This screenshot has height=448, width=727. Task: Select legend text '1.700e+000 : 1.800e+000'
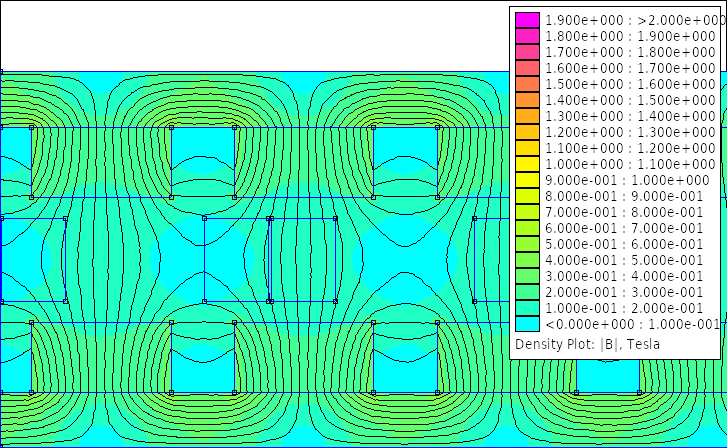pos(631,52)
